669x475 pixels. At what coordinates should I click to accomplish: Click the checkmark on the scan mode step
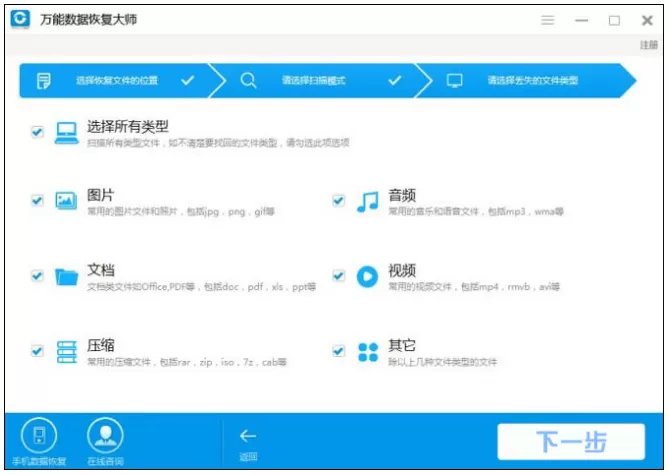[395, 80]
